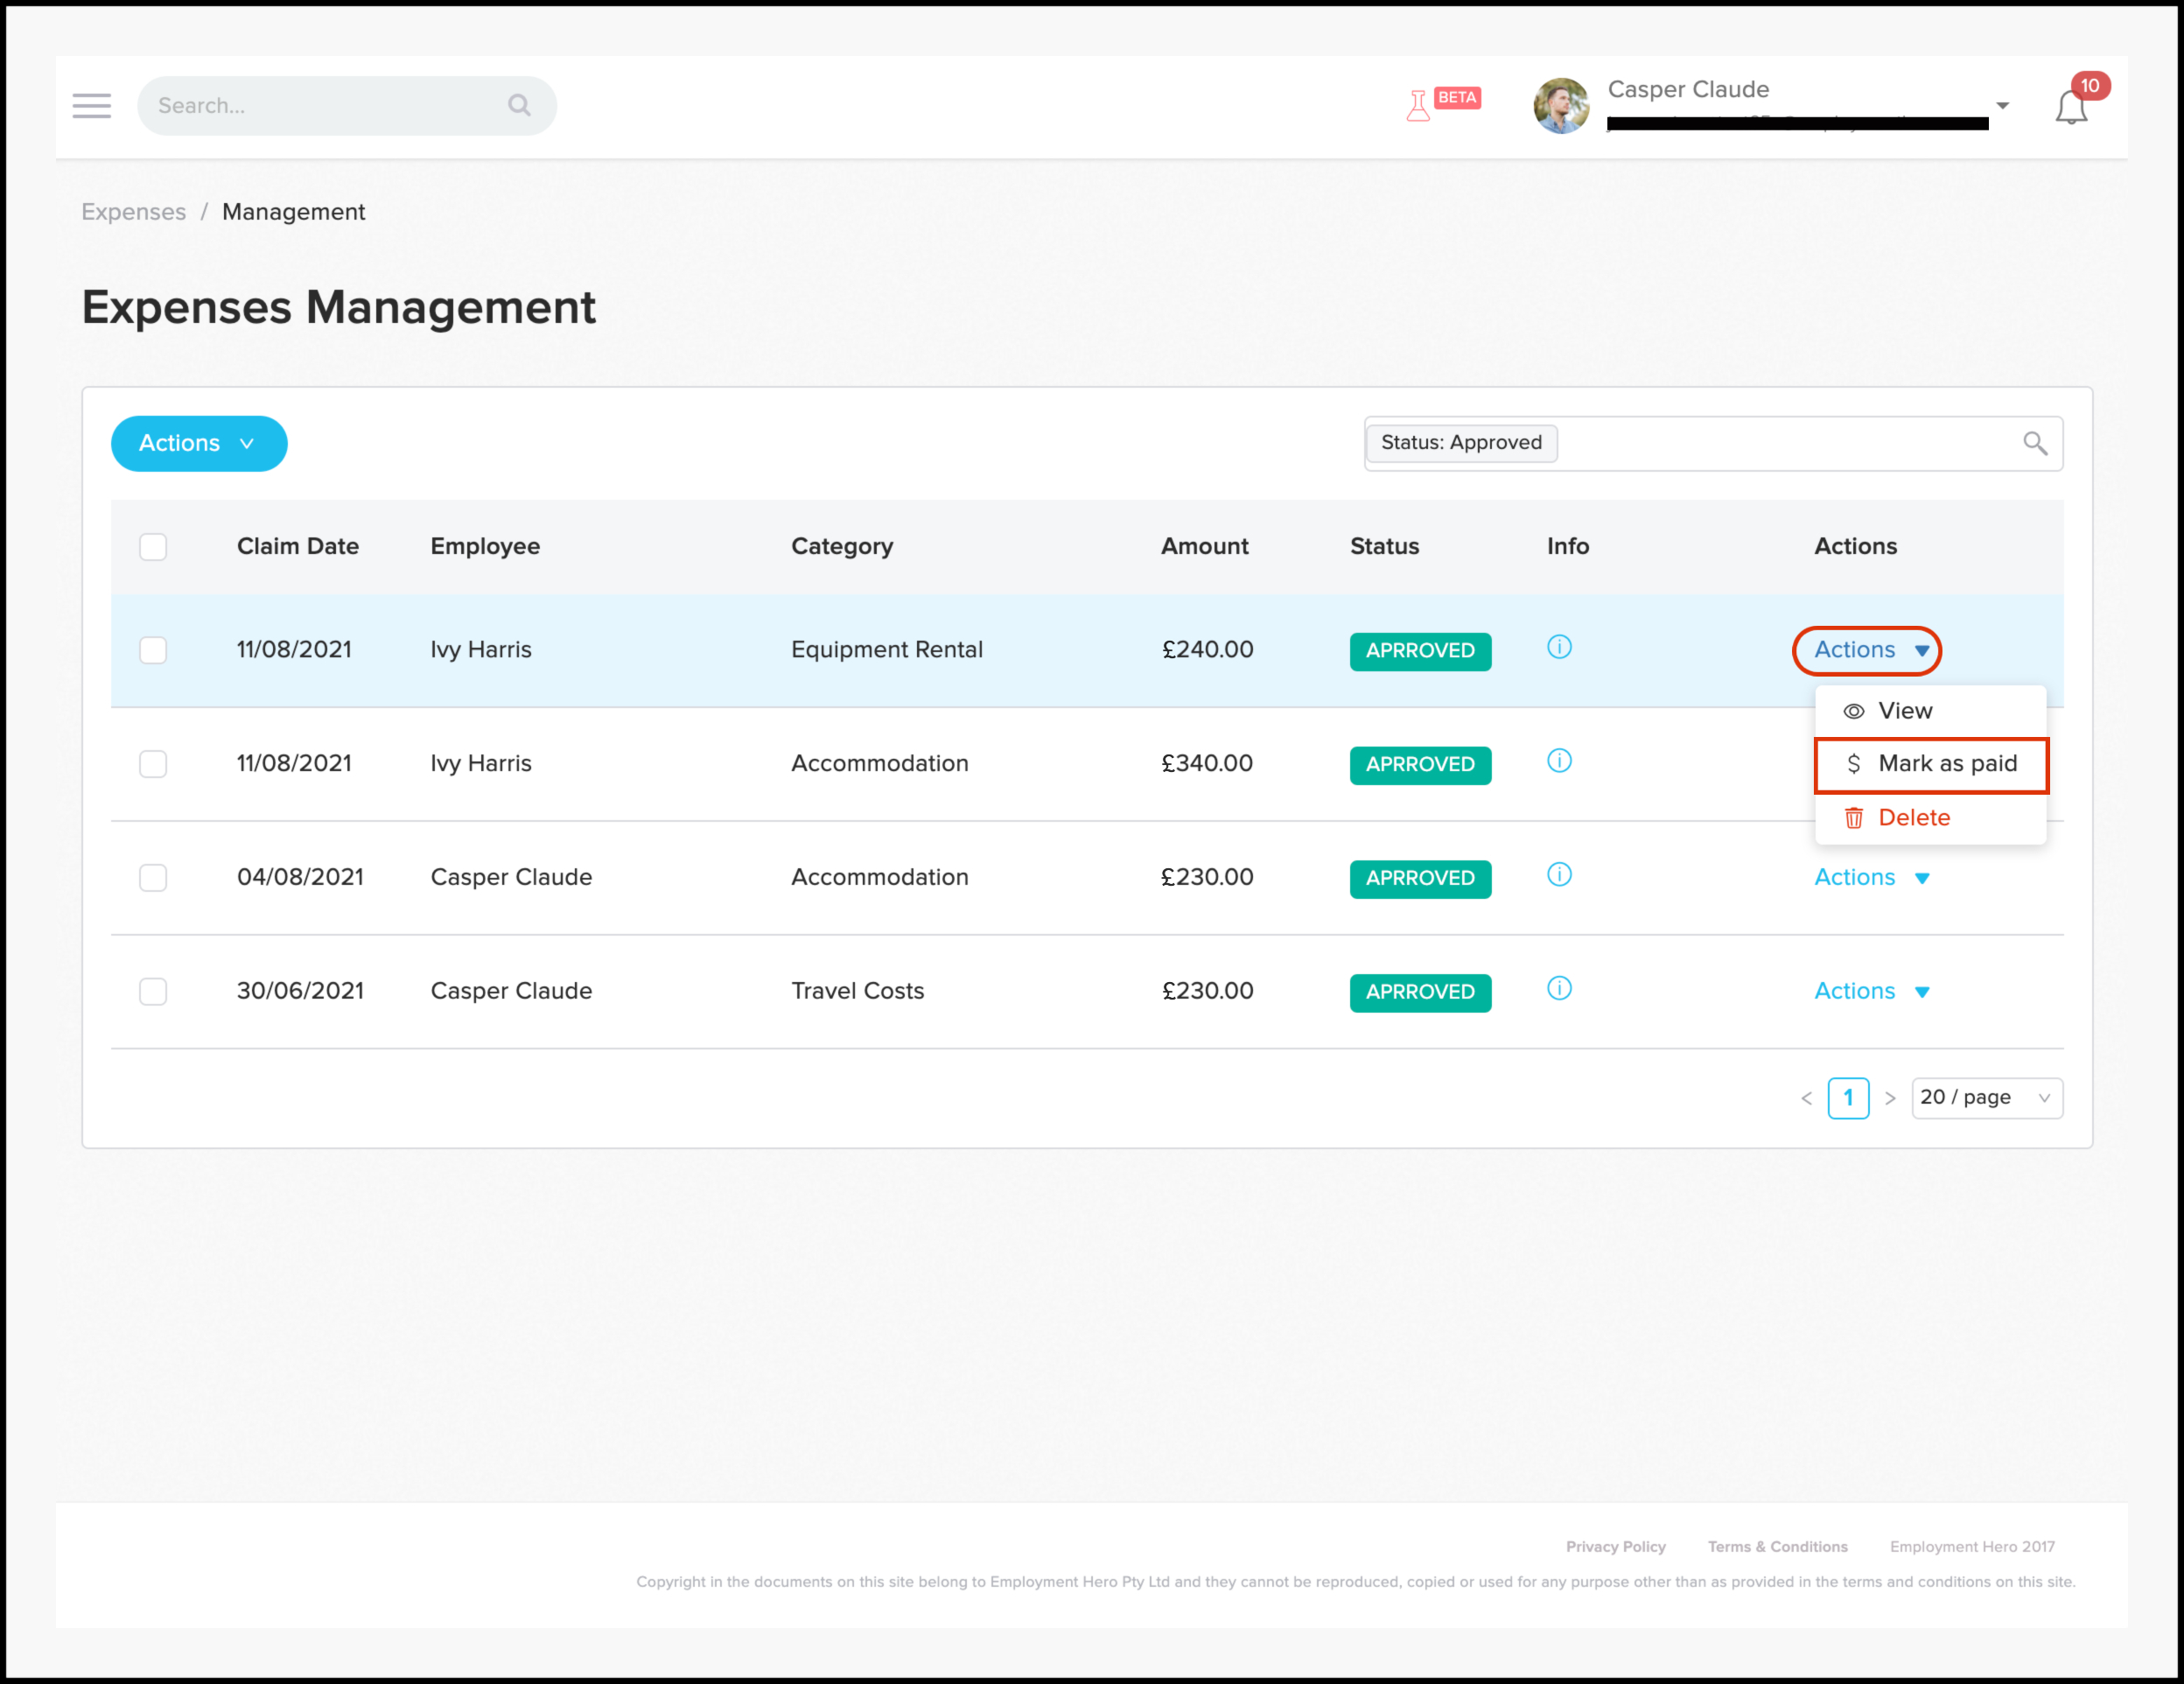Click the magnifier icon in the status filter

point(2034,443)
